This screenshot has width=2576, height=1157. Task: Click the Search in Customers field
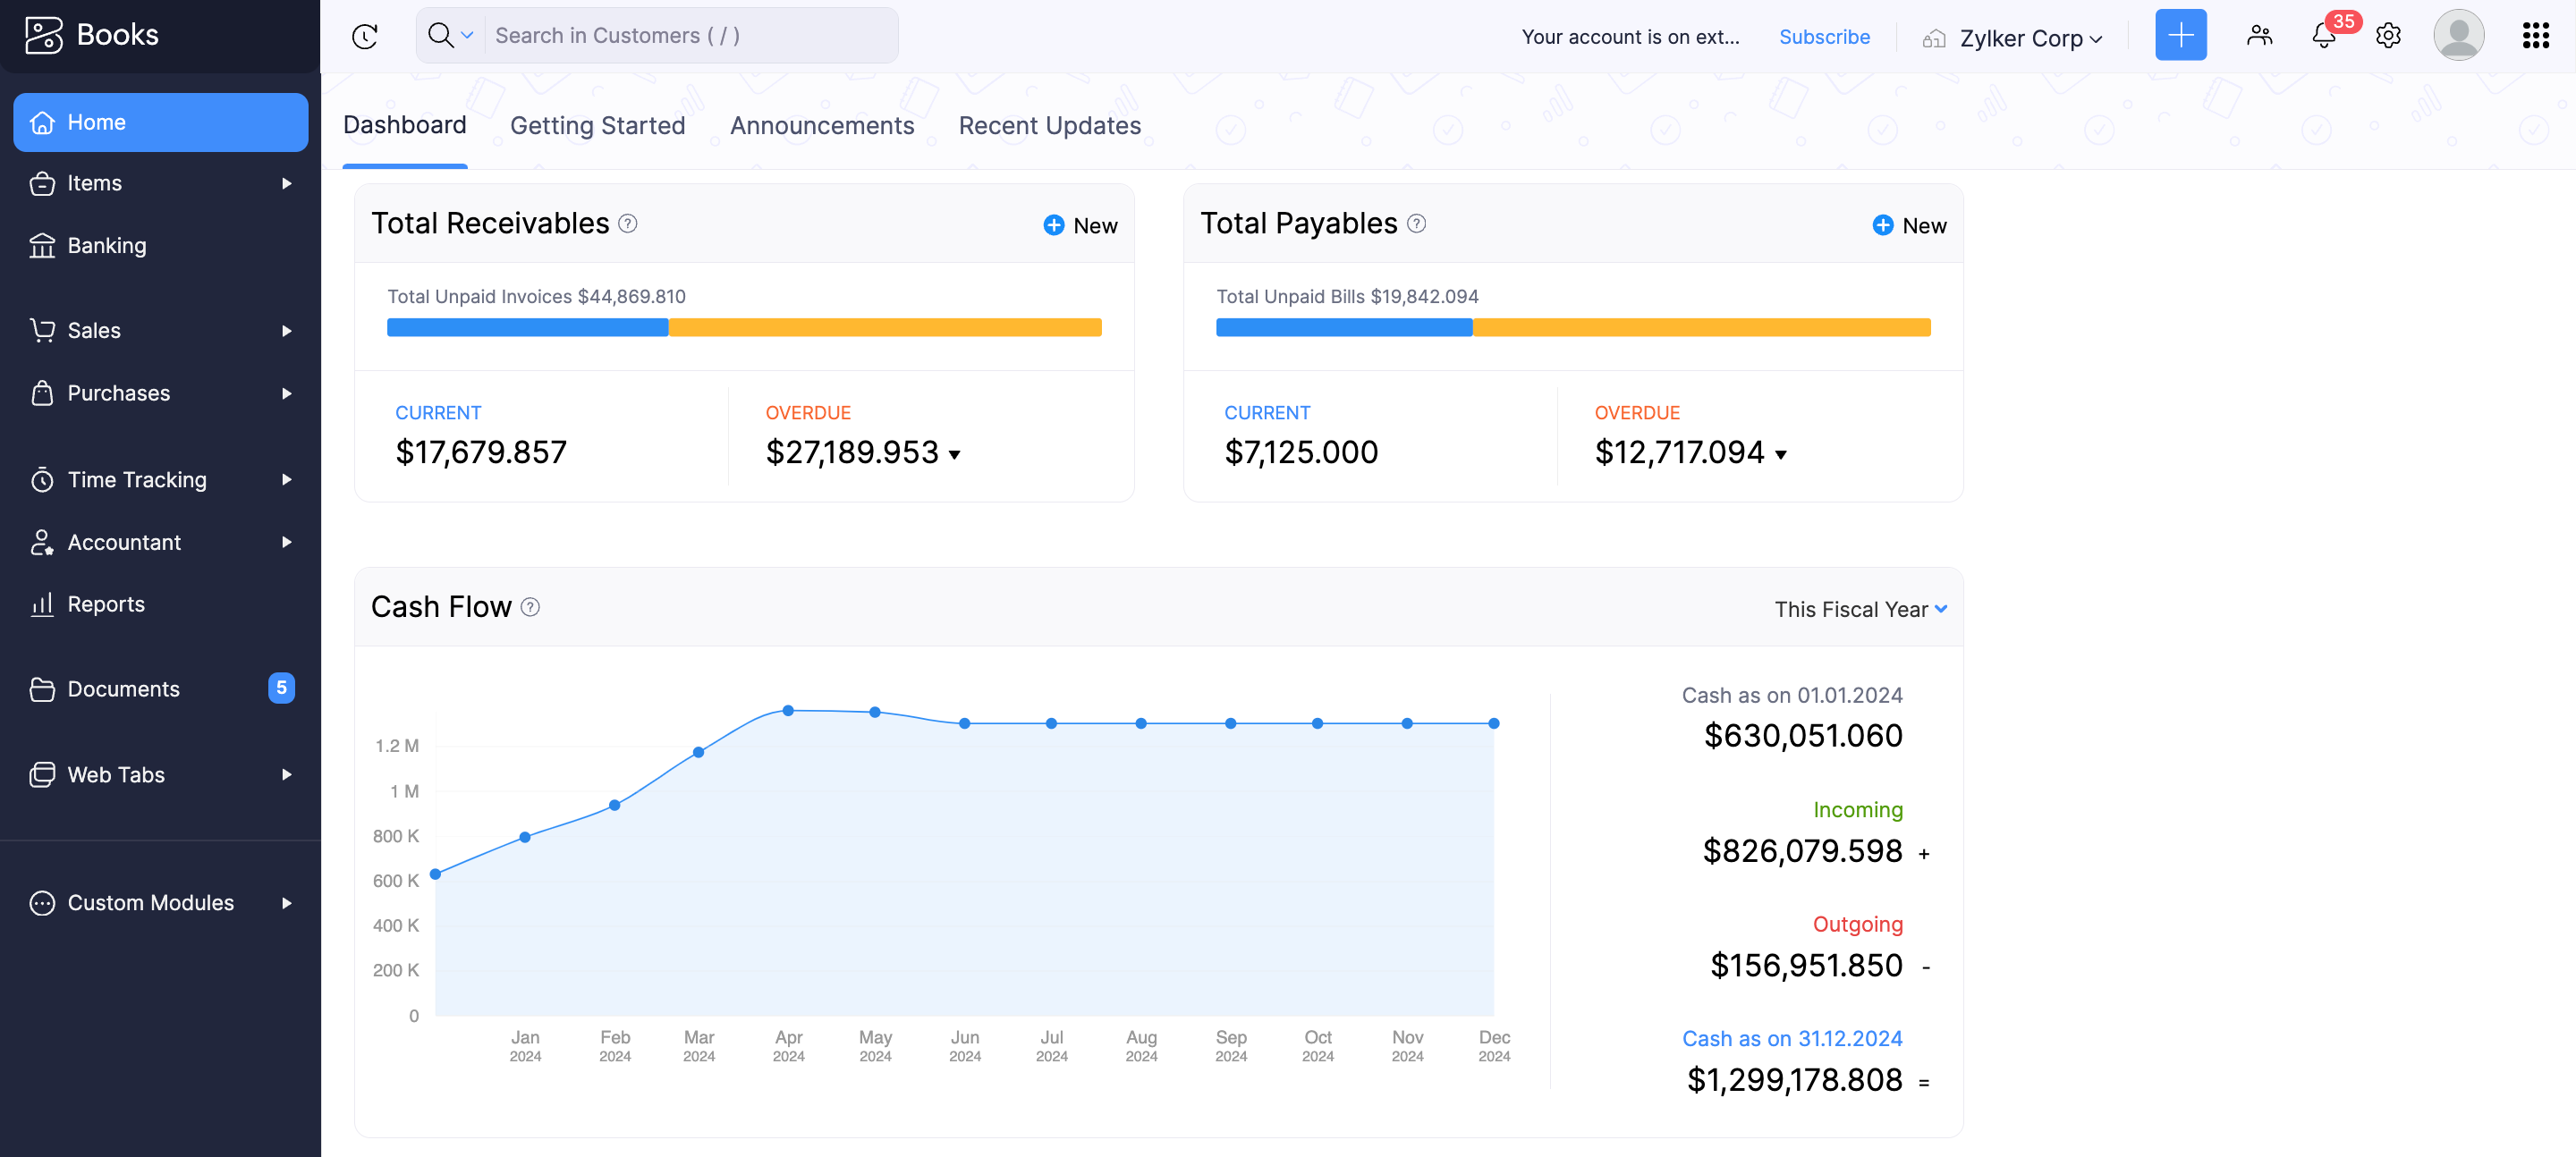(690, 36)
